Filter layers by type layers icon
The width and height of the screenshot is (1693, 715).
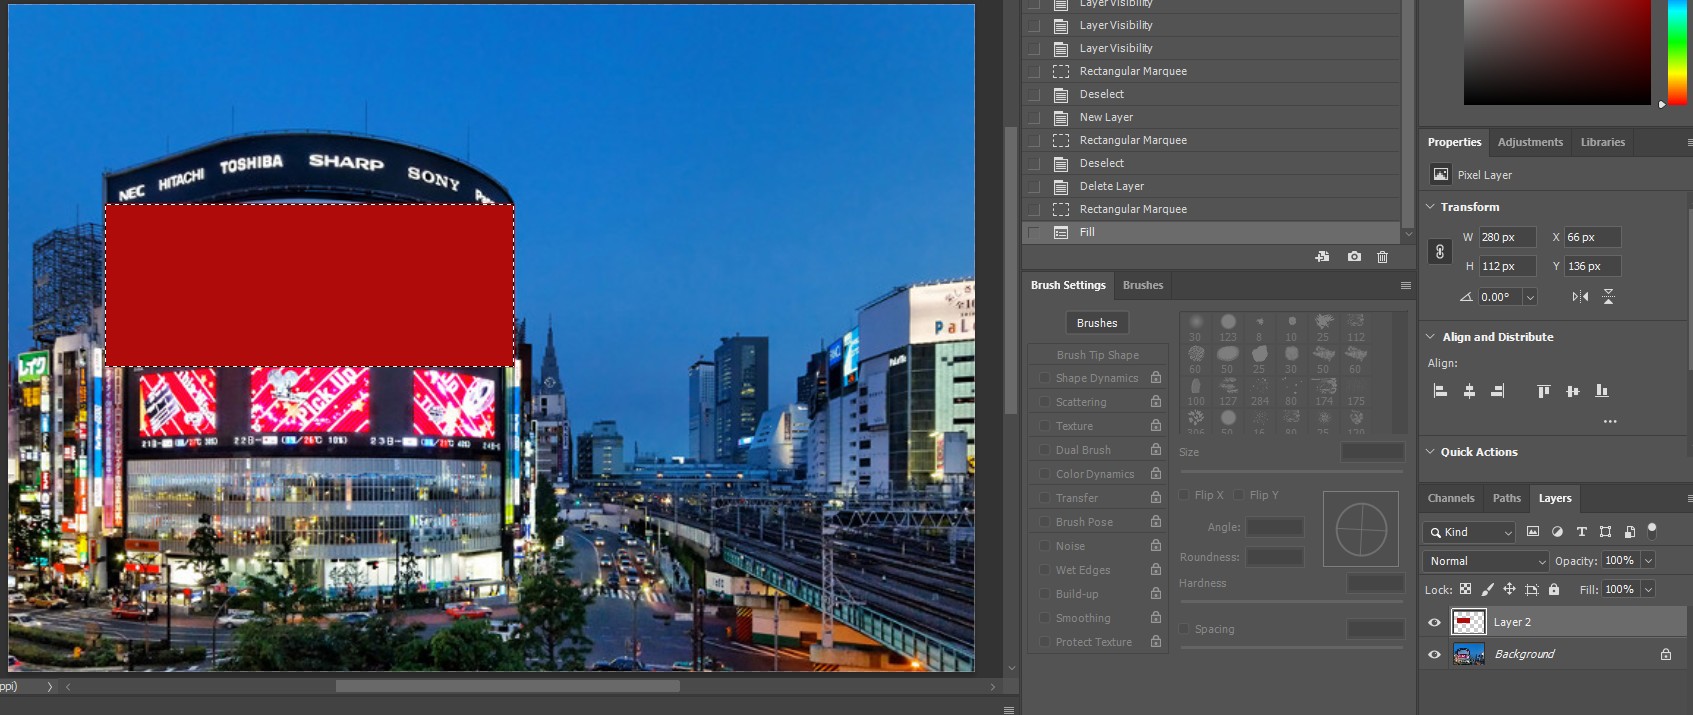[x=1581, y=532]
